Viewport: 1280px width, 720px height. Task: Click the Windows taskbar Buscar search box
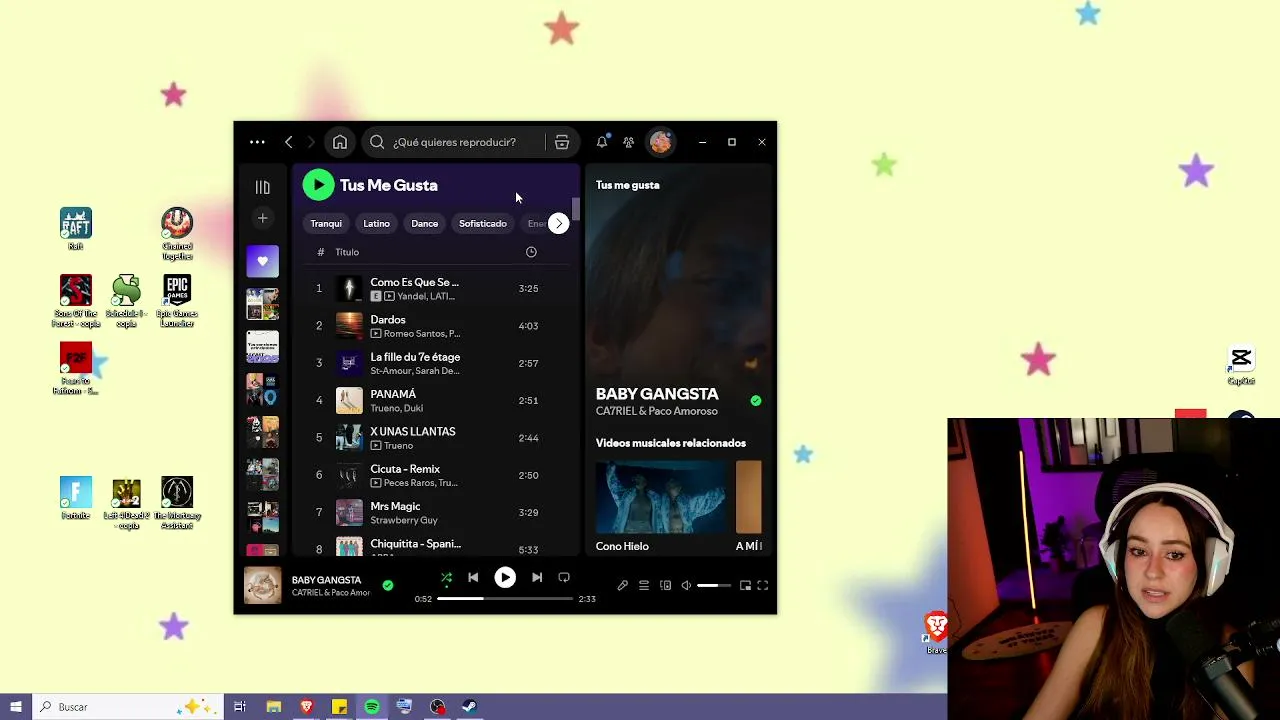click(128, 707)
